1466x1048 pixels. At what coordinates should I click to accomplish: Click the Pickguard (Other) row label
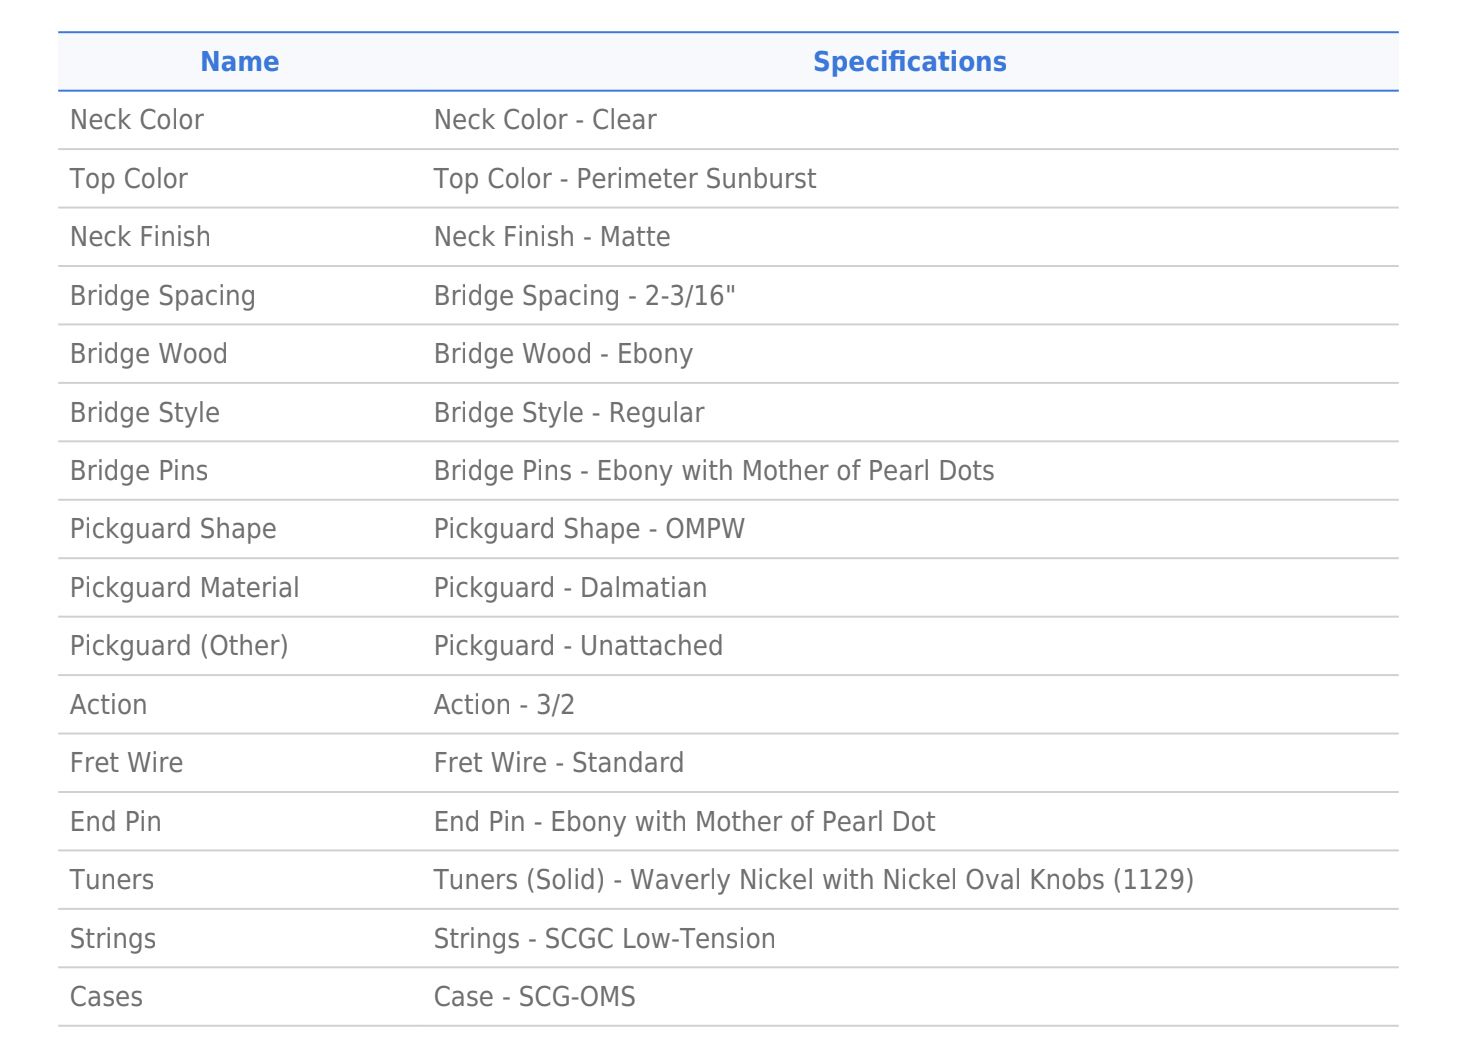coord(179,646)
